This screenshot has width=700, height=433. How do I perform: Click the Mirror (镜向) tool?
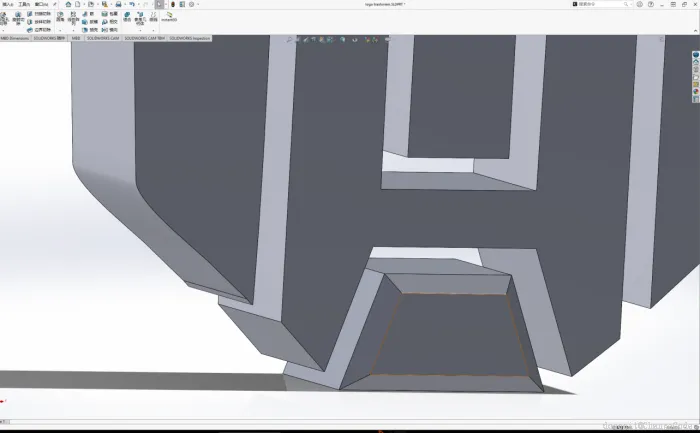110,30
